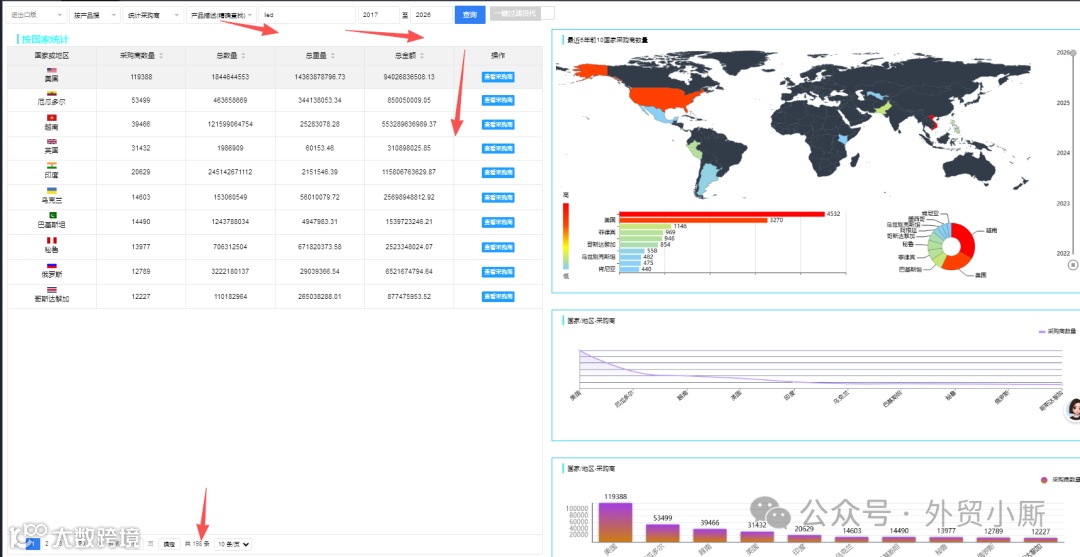The image size is (1080, 557).
Task: Click the 国家或地区 column header
Action: 52,56
